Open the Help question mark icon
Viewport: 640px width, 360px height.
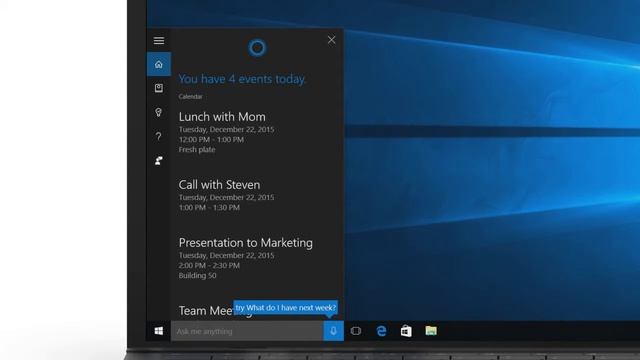coord(159,136)
